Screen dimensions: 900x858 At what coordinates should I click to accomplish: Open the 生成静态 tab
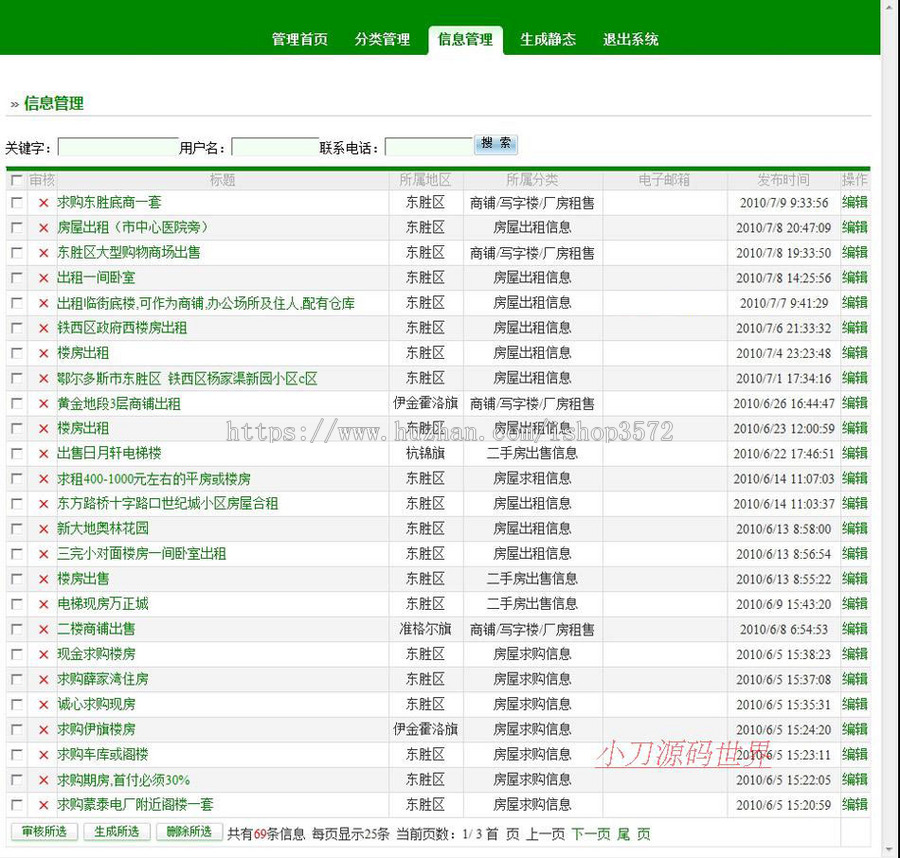click(547, 39)
